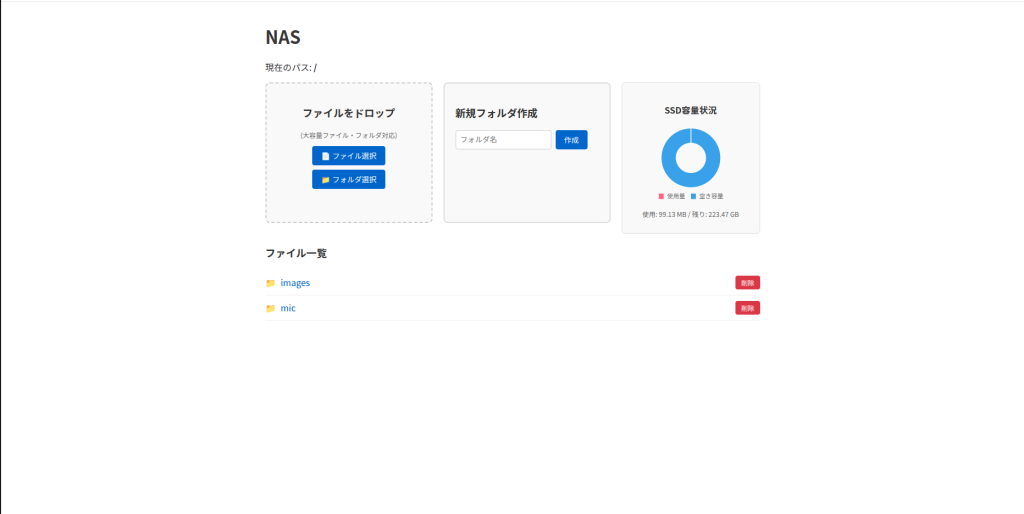Click the SSD容量状況 card heading
1024x514 pixels.
coord(690,110)
